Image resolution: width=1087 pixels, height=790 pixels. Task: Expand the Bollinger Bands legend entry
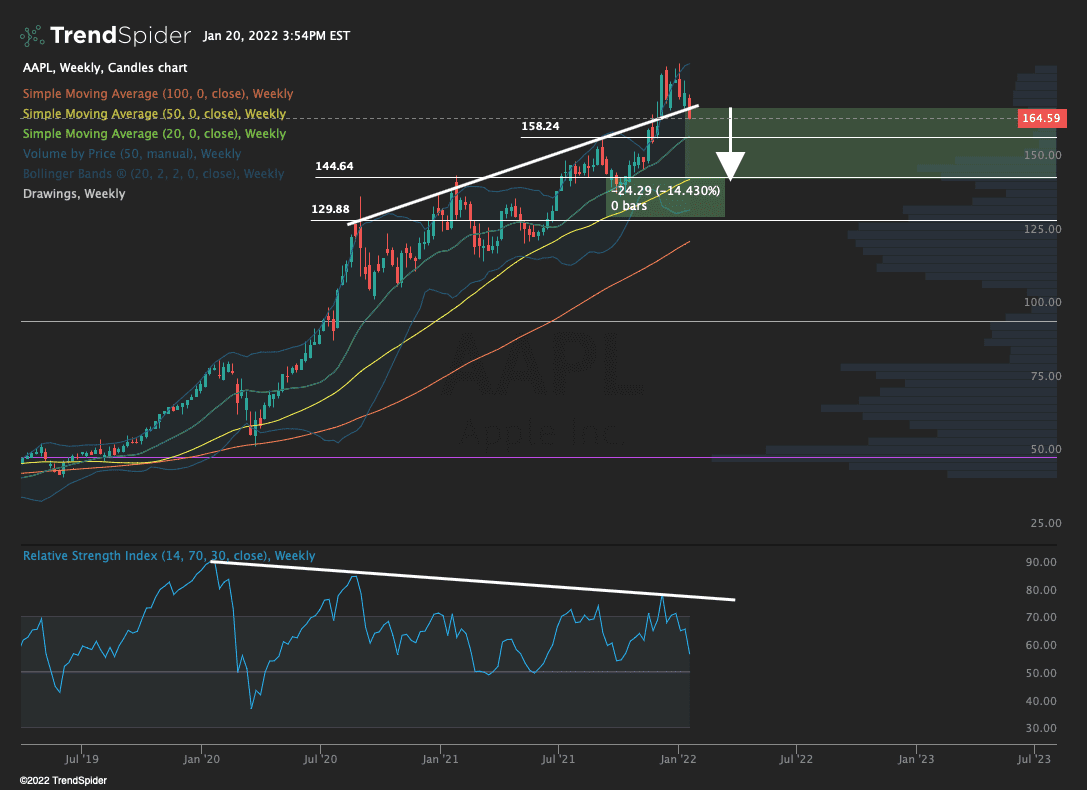tap(153, 174)
